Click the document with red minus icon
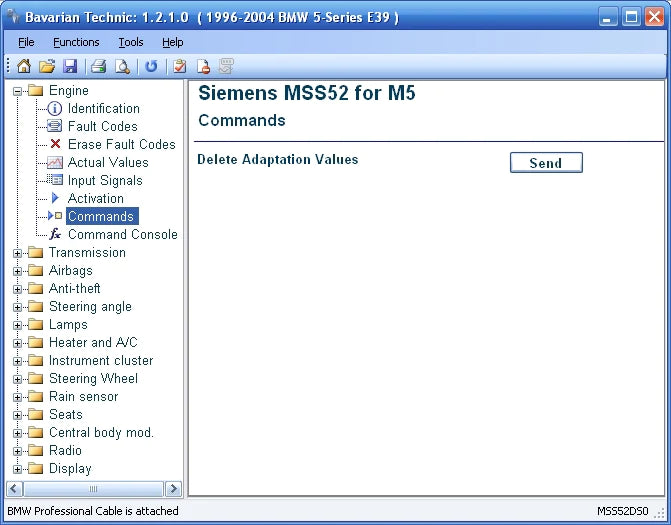The height and width of the screenshot is (525, 671). point(203,67)
